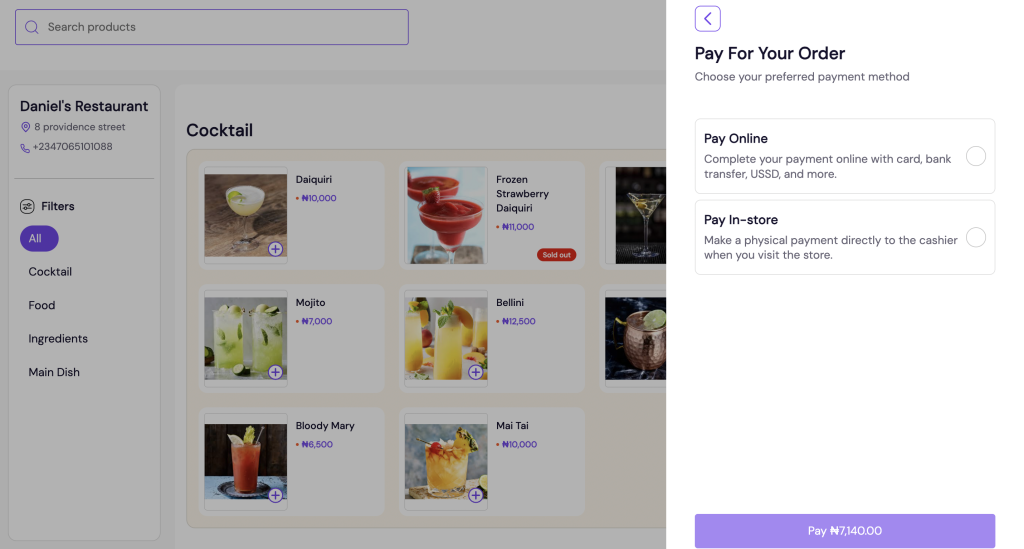Add Mai Tai with plus icon

pyautogui.click(x=475, y=495)
